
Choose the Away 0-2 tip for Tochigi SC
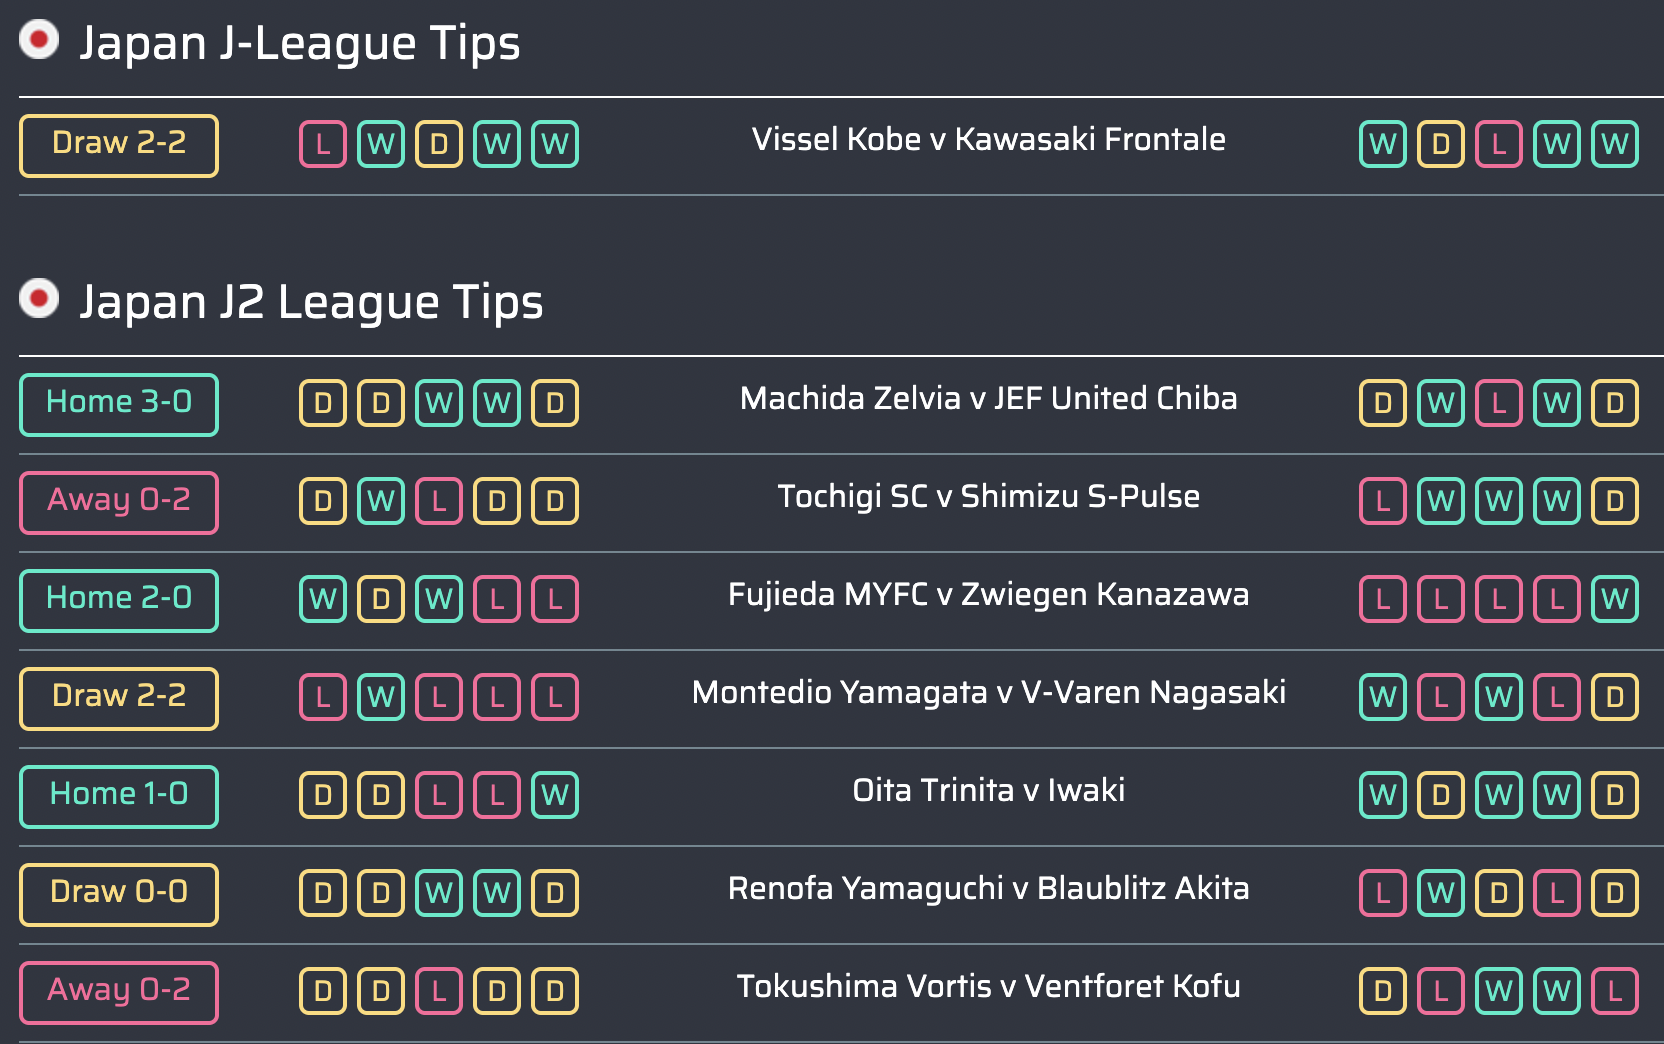[x=119, y=503]
